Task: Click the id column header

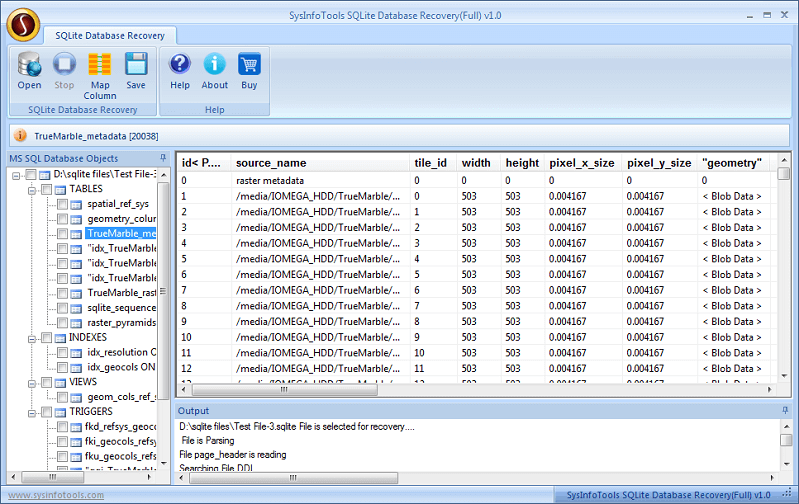Action: 204,163
